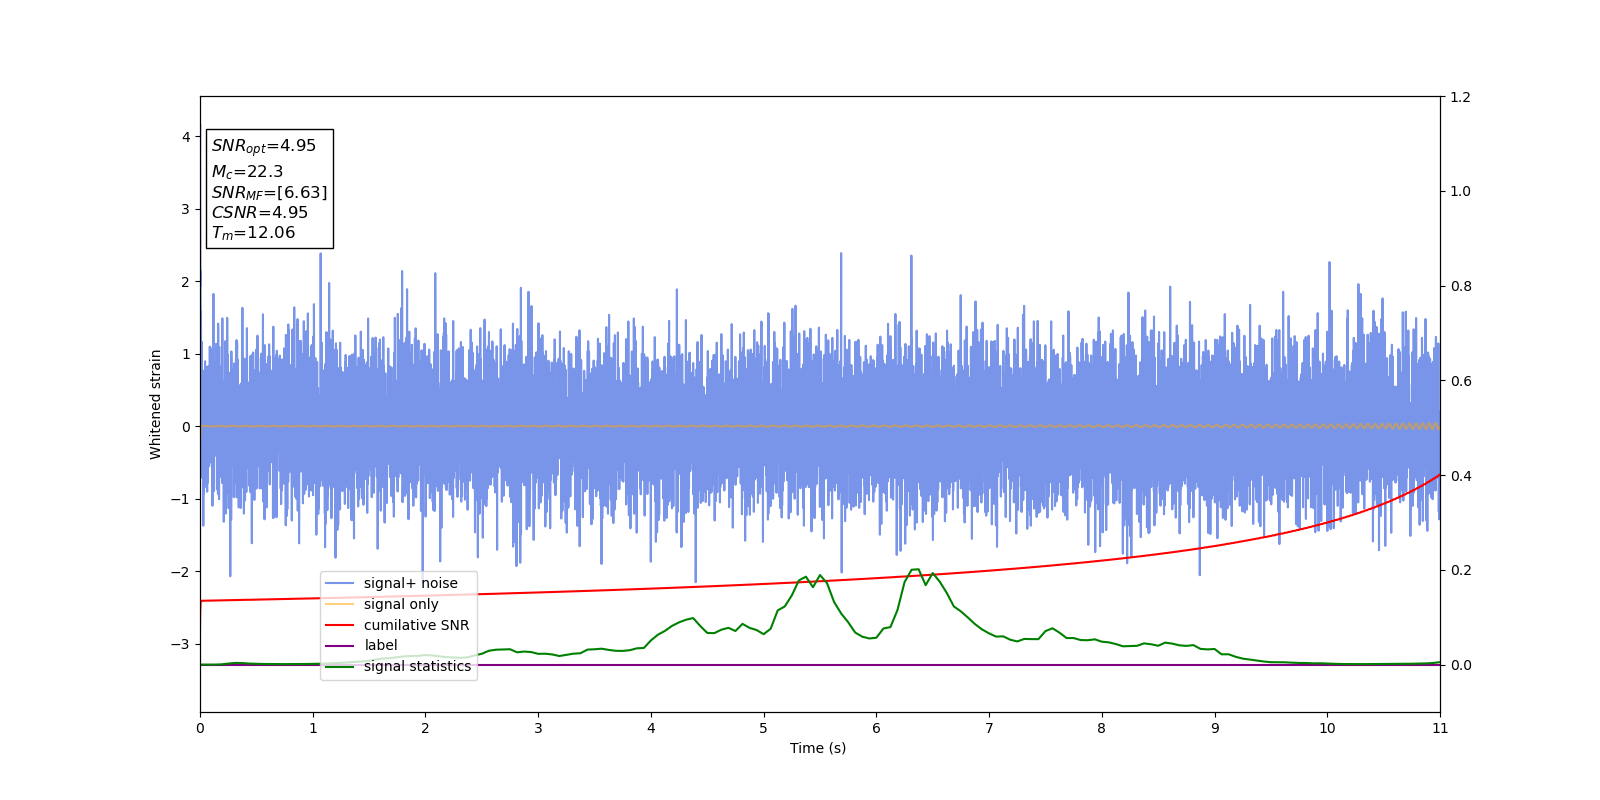1600x800 pixels.
Task: Click the right axis tick label 0.4
Action: click(x=1460, y=476)
